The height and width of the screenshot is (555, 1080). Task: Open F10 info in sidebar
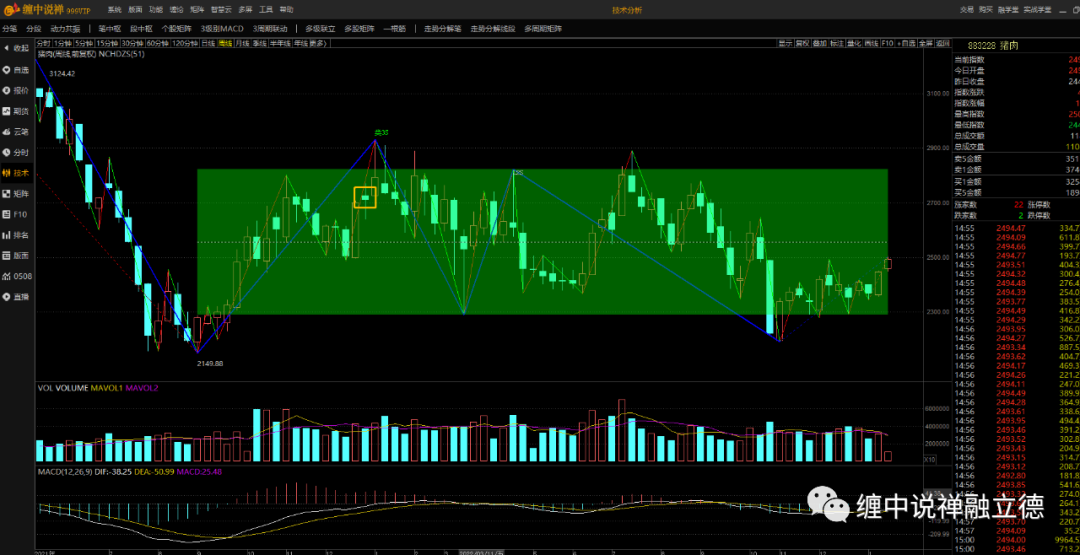click(15, 214)
